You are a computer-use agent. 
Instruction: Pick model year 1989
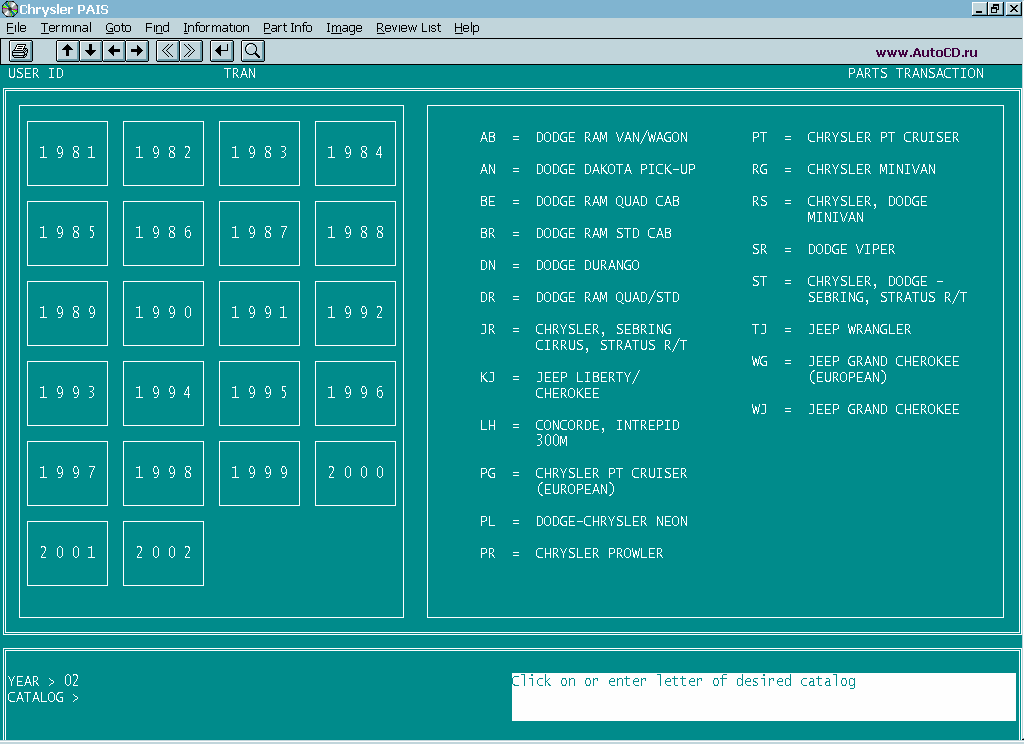coord(67,313)
